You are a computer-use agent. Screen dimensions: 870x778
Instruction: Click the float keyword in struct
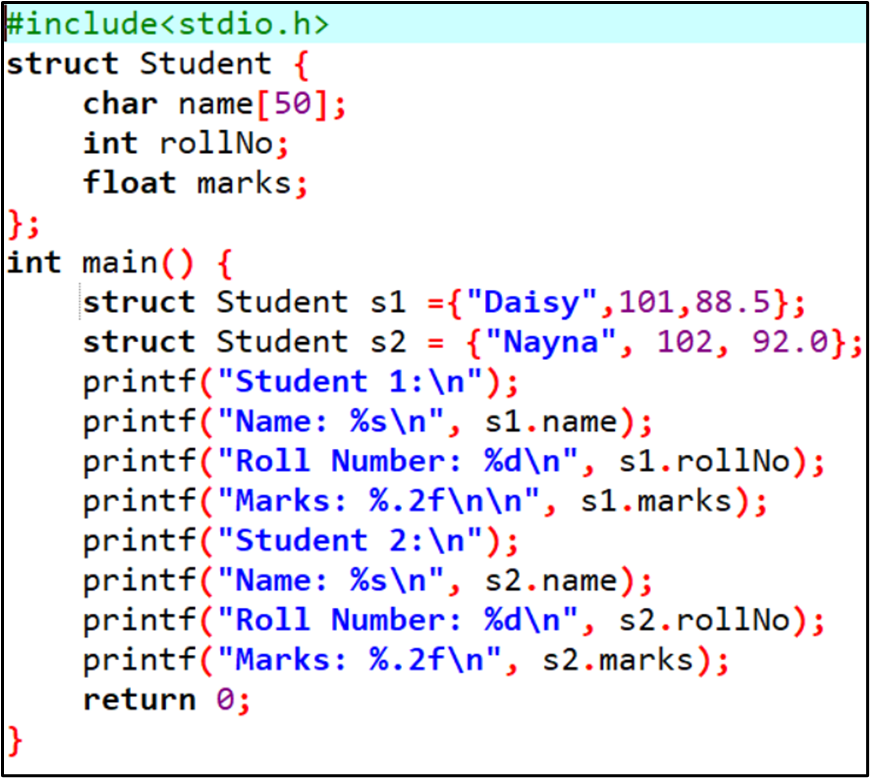coord(129,183)
